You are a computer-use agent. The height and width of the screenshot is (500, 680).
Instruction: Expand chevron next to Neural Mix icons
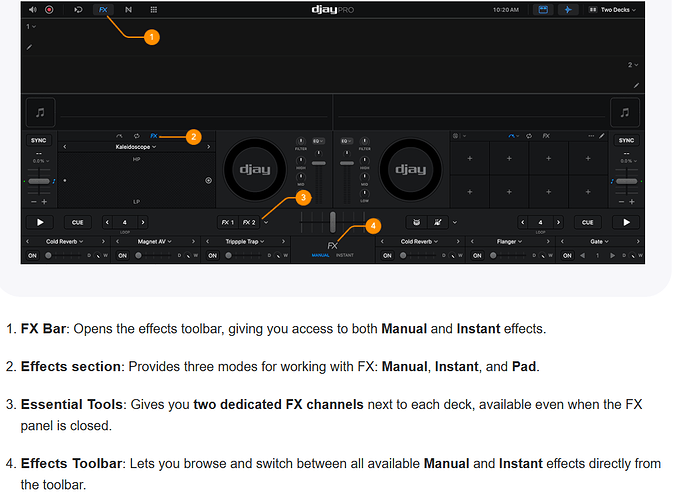(x=455, y=222)
